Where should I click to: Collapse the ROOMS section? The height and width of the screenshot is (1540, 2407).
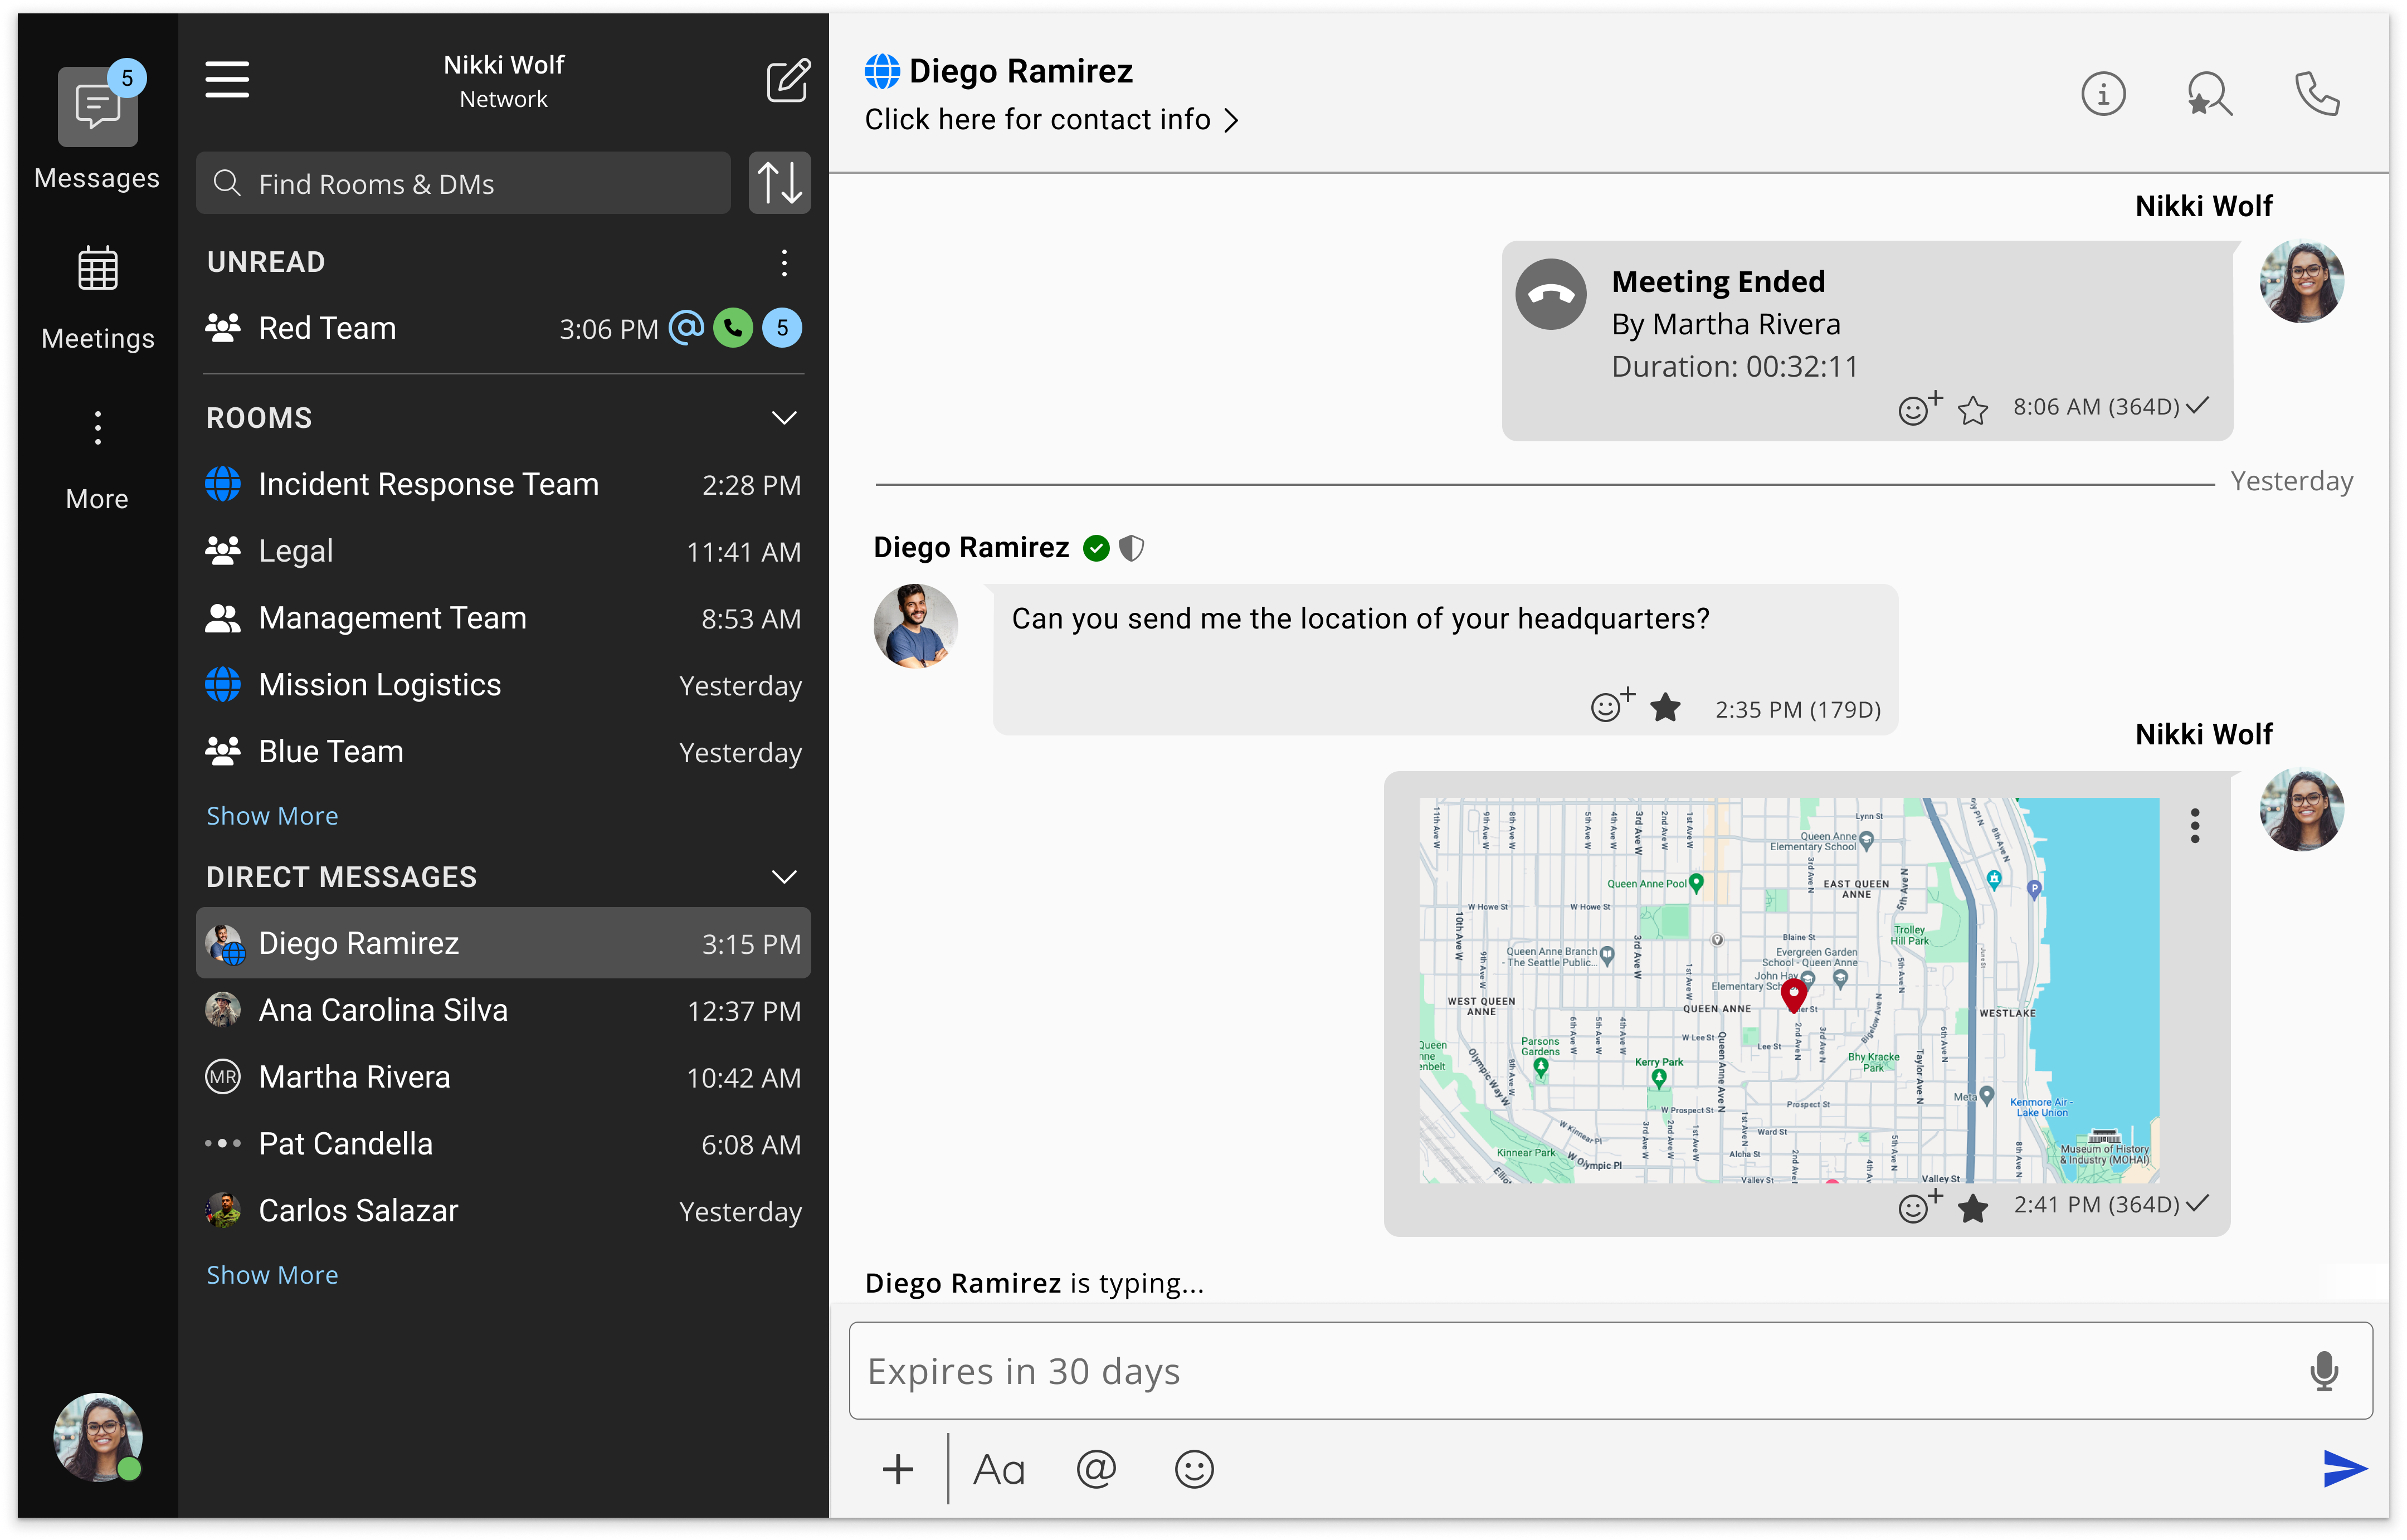tap(784, 418)
